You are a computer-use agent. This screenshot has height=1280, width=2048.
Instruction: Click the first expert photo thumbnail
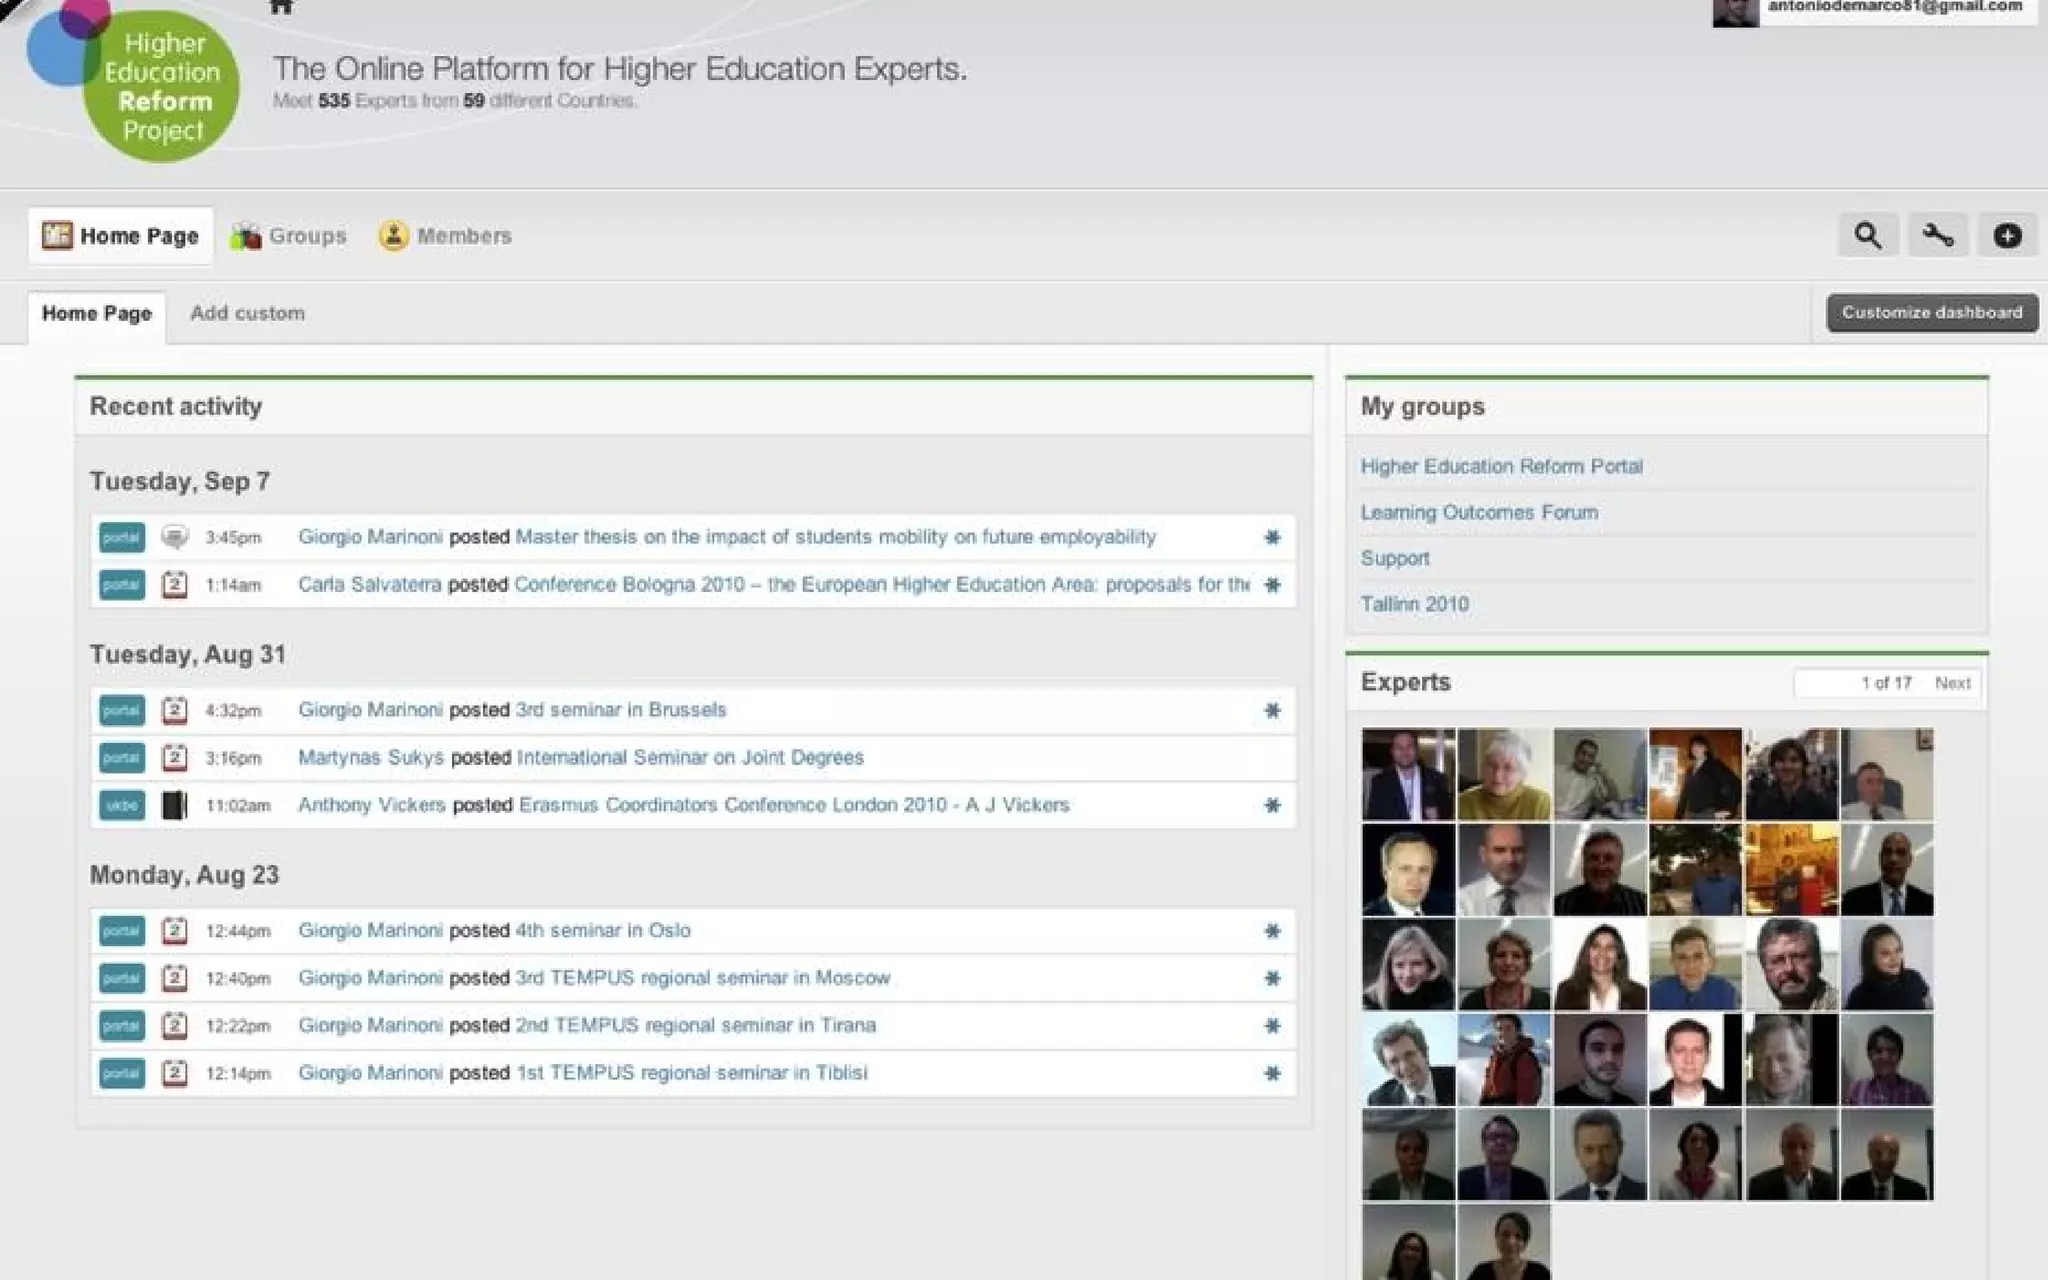[1408, 774]
